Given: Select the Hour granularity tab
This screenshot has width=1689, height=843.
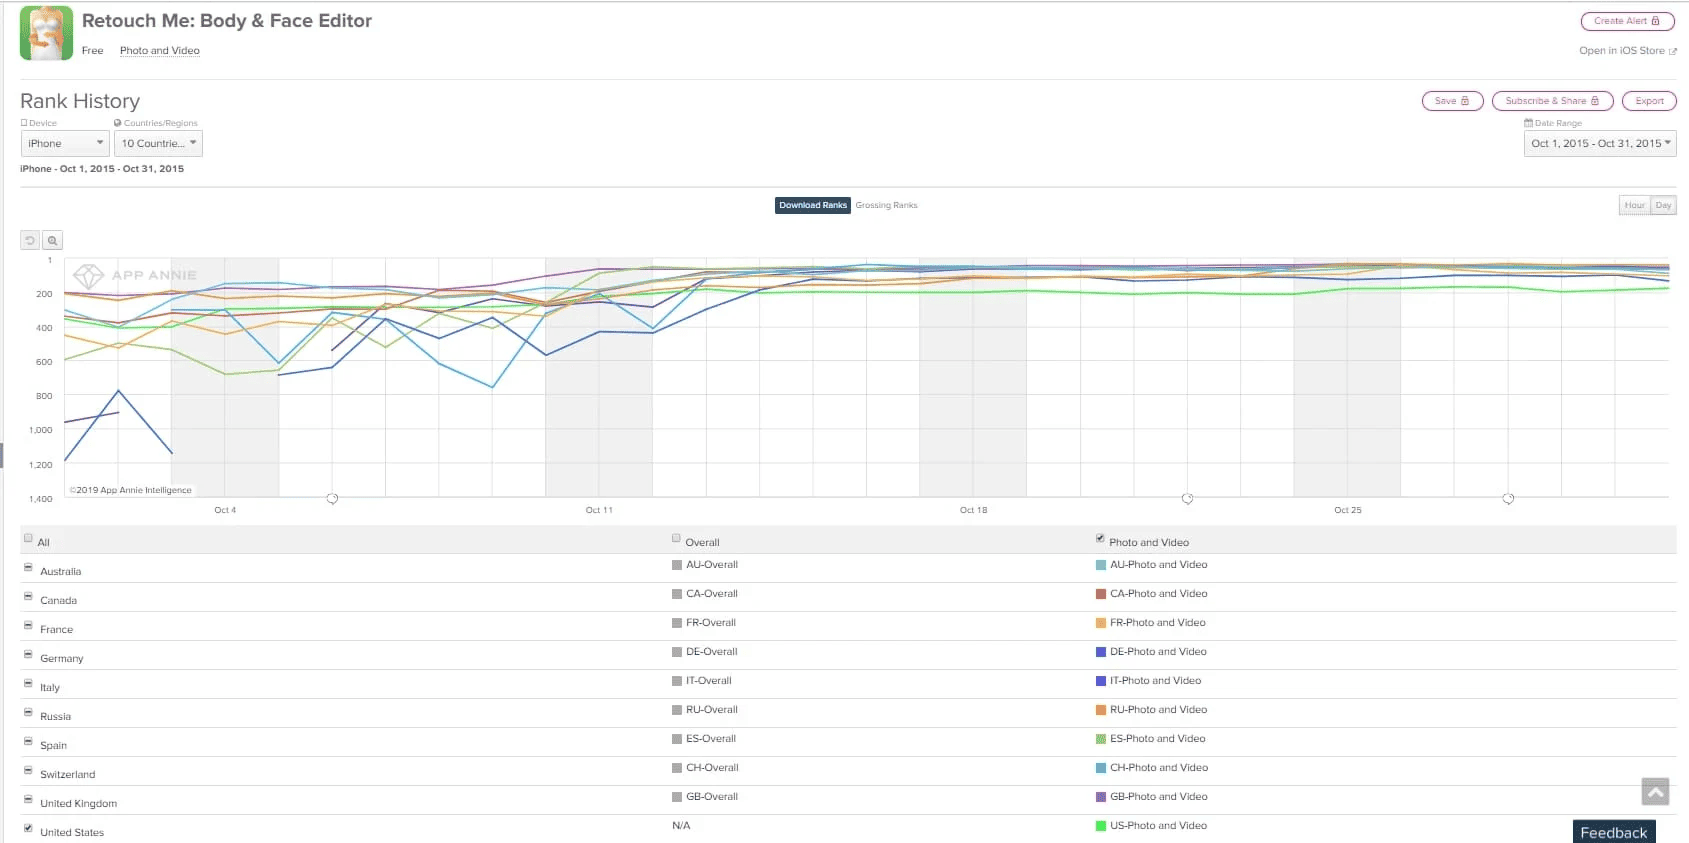Looking at the screenshot, I should point(1634,205).
